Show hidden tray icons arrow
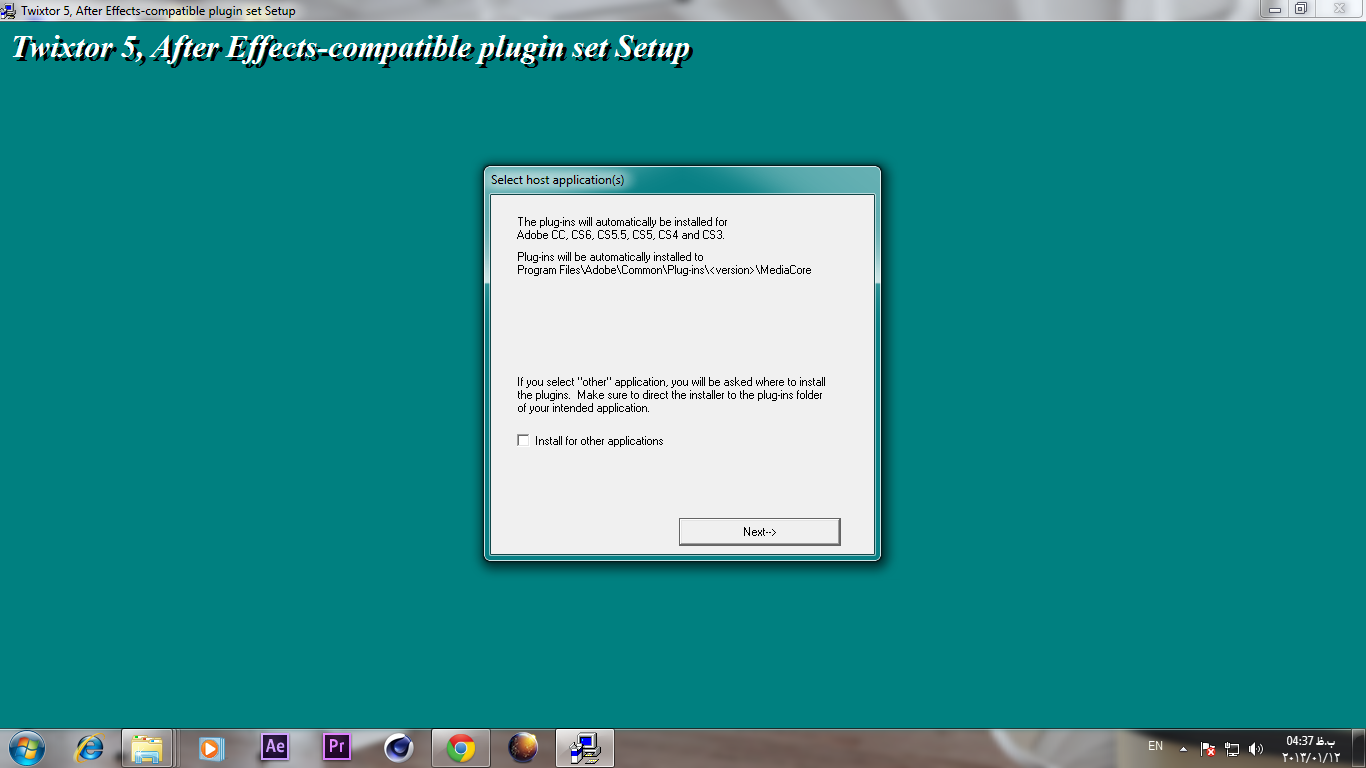1366x768 pixels. point(1183,748)
